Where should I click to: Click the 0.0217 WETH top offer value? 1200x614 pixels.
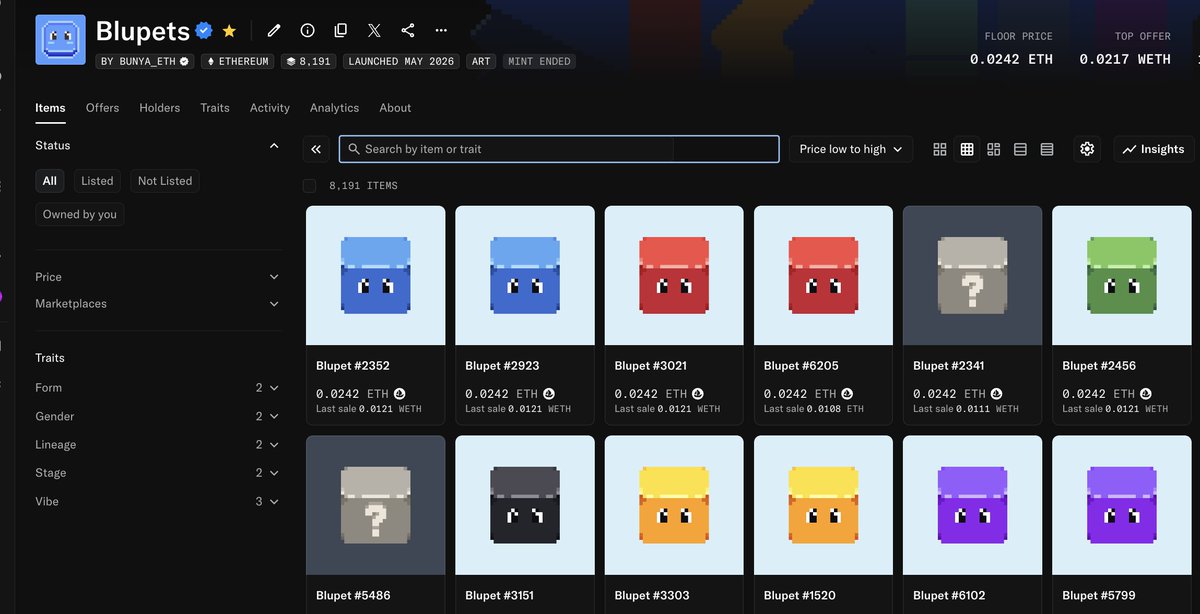point(1125,59)
